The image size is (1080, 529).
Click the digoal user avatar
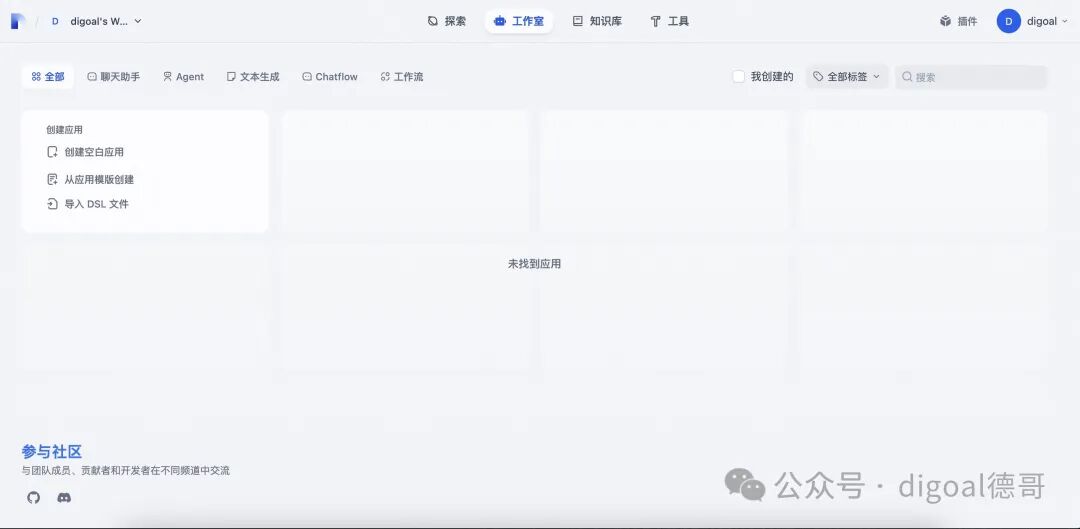point(1008,21)
